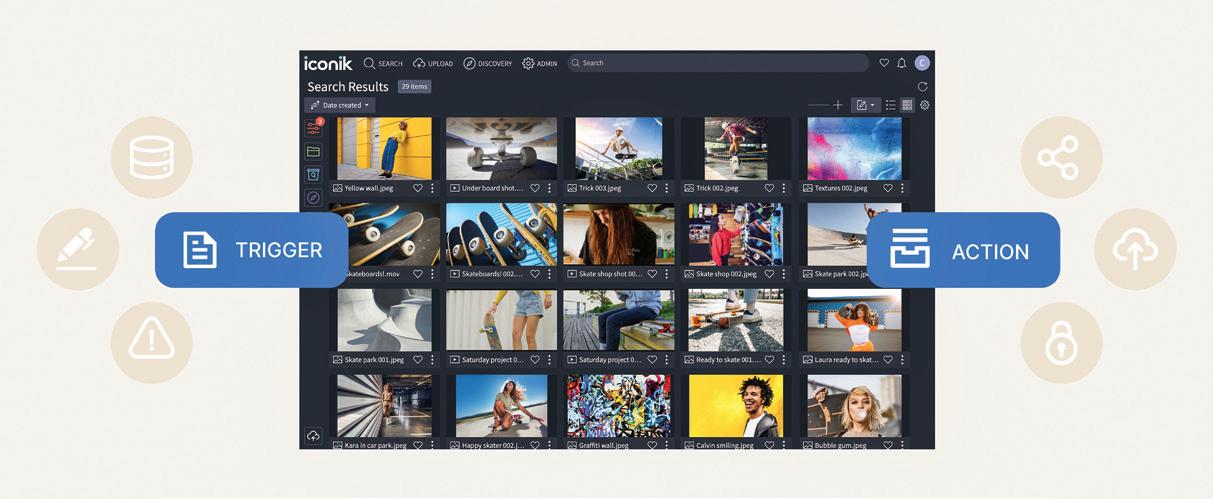Click the image type icon beside Yellow wall.jpeg

338,188
